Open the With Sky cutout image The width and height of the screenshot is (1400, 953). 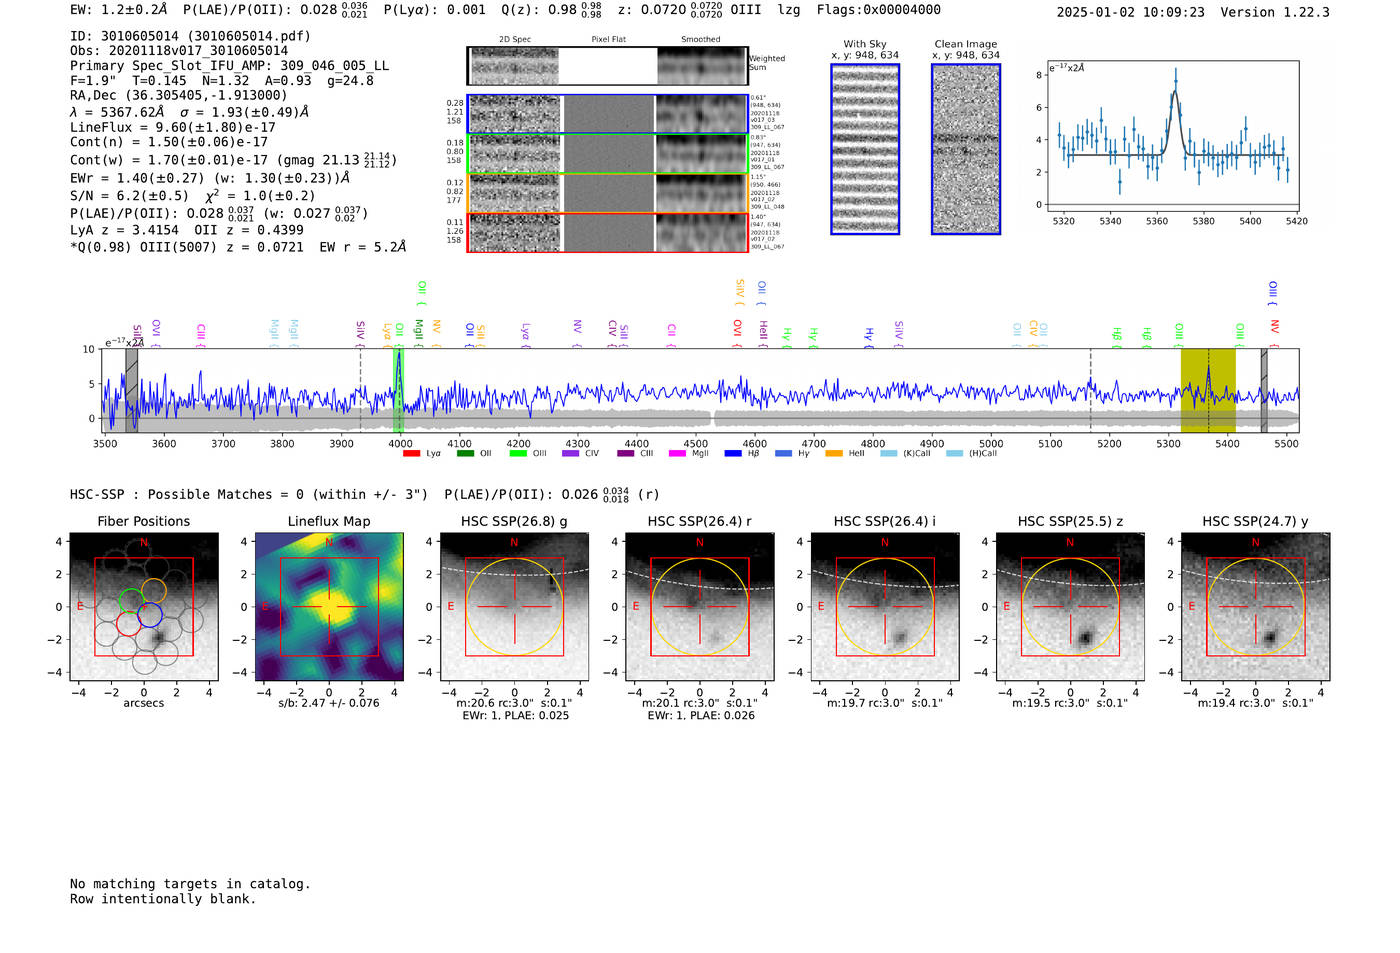tap(865, 149)
